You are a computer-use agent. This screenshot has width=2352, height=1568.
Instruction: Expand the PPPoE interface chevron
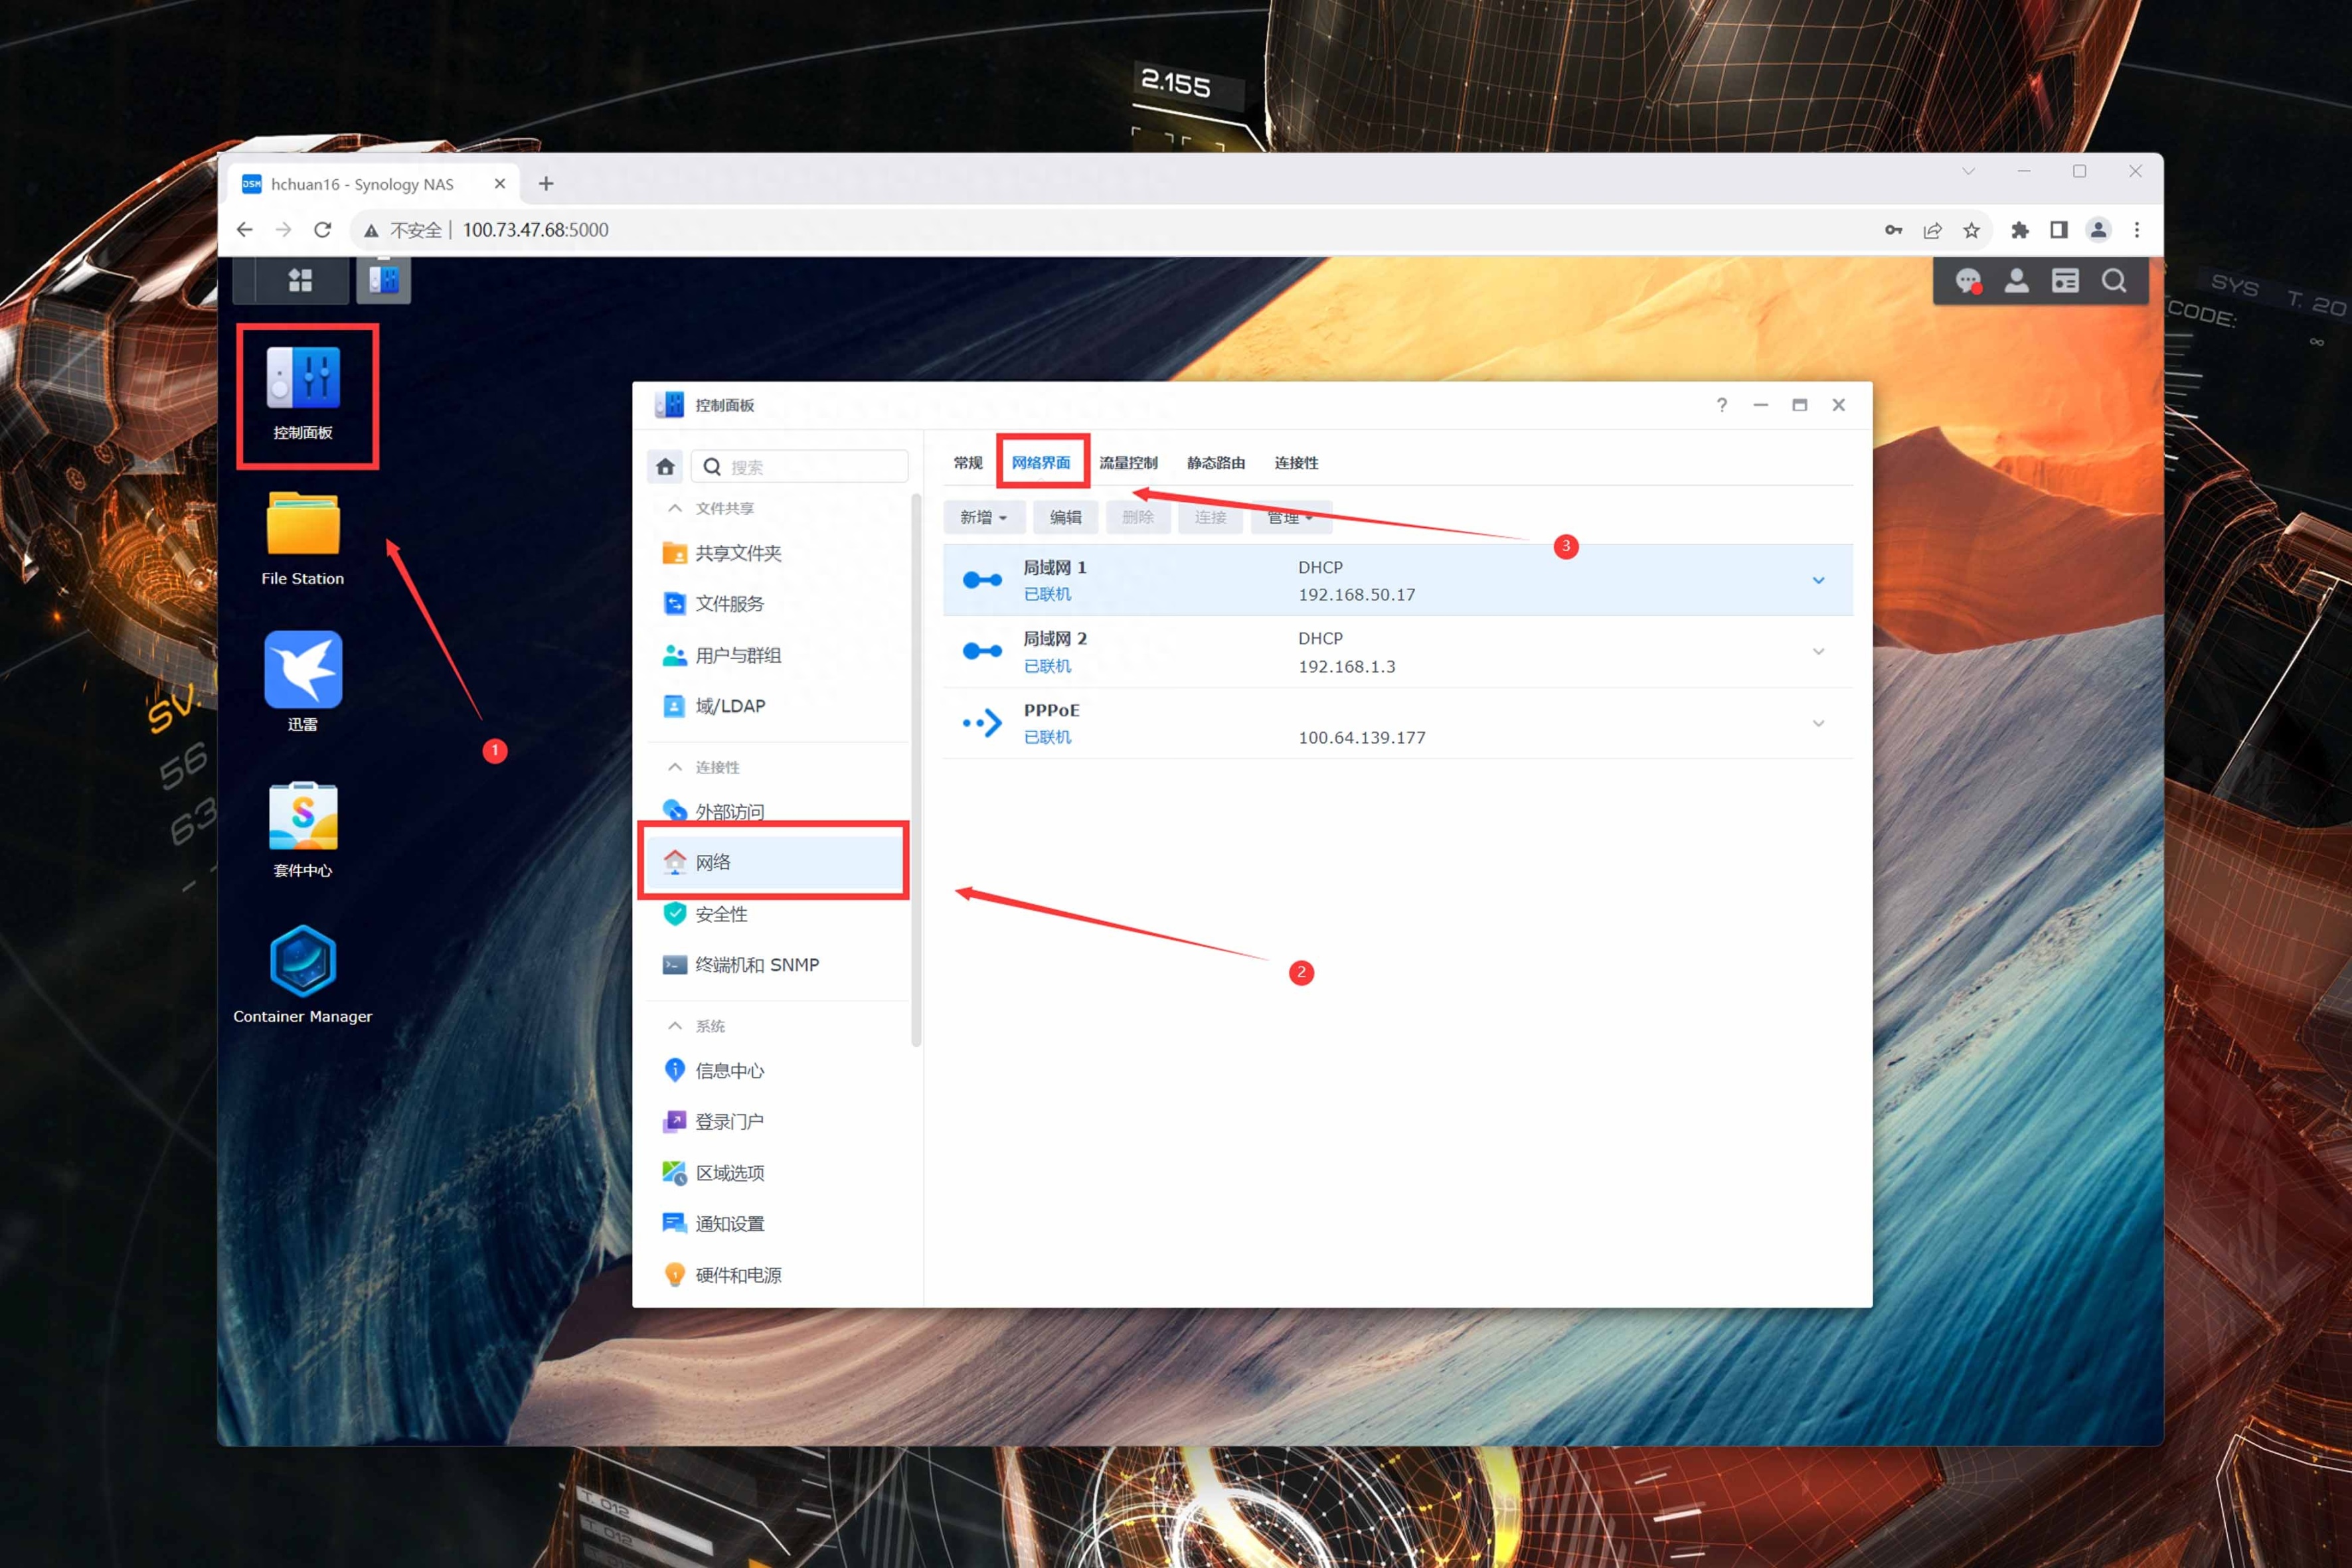click(1818, 723)
